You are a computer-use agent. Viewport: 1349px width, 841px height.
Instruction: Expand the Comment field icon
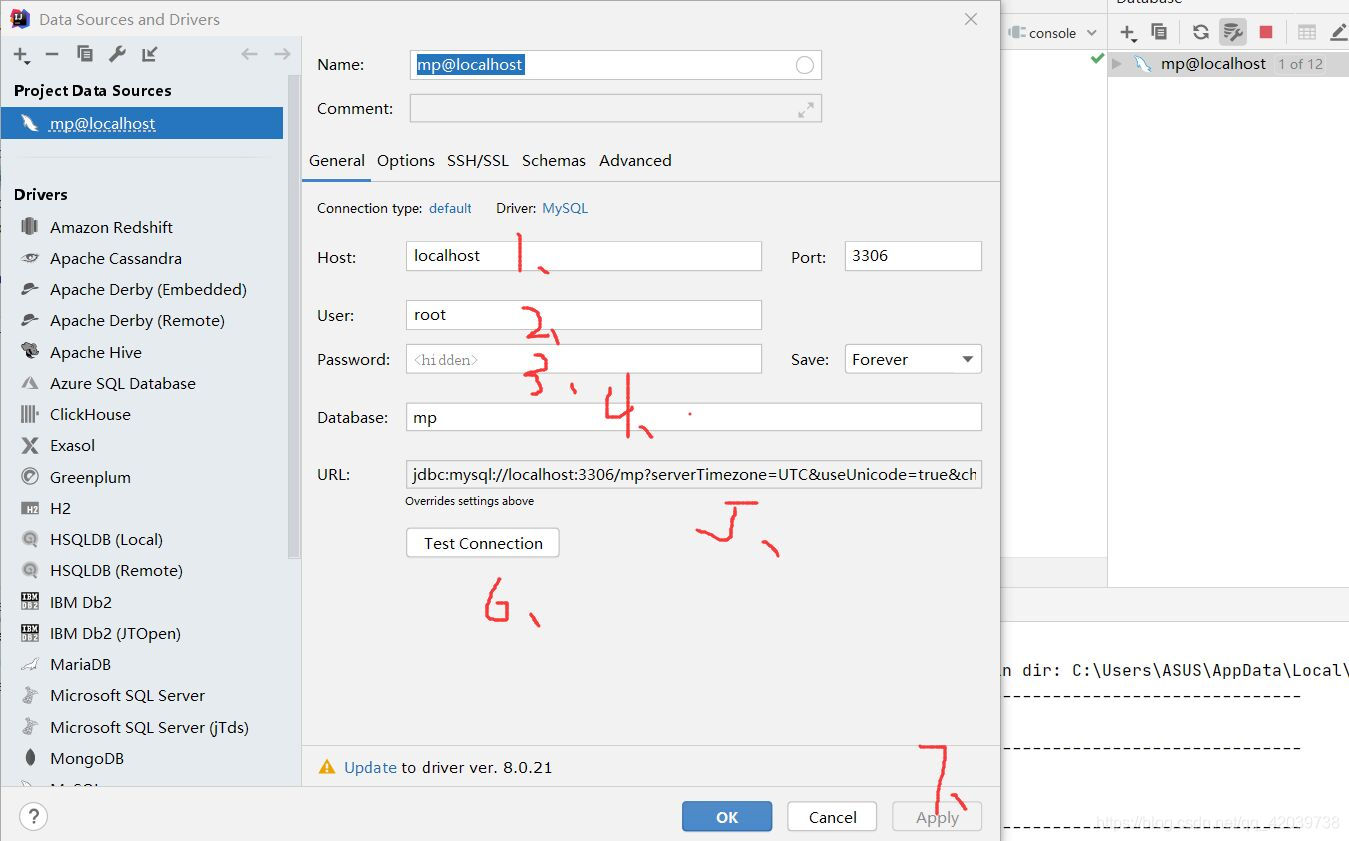click(806, 110)
